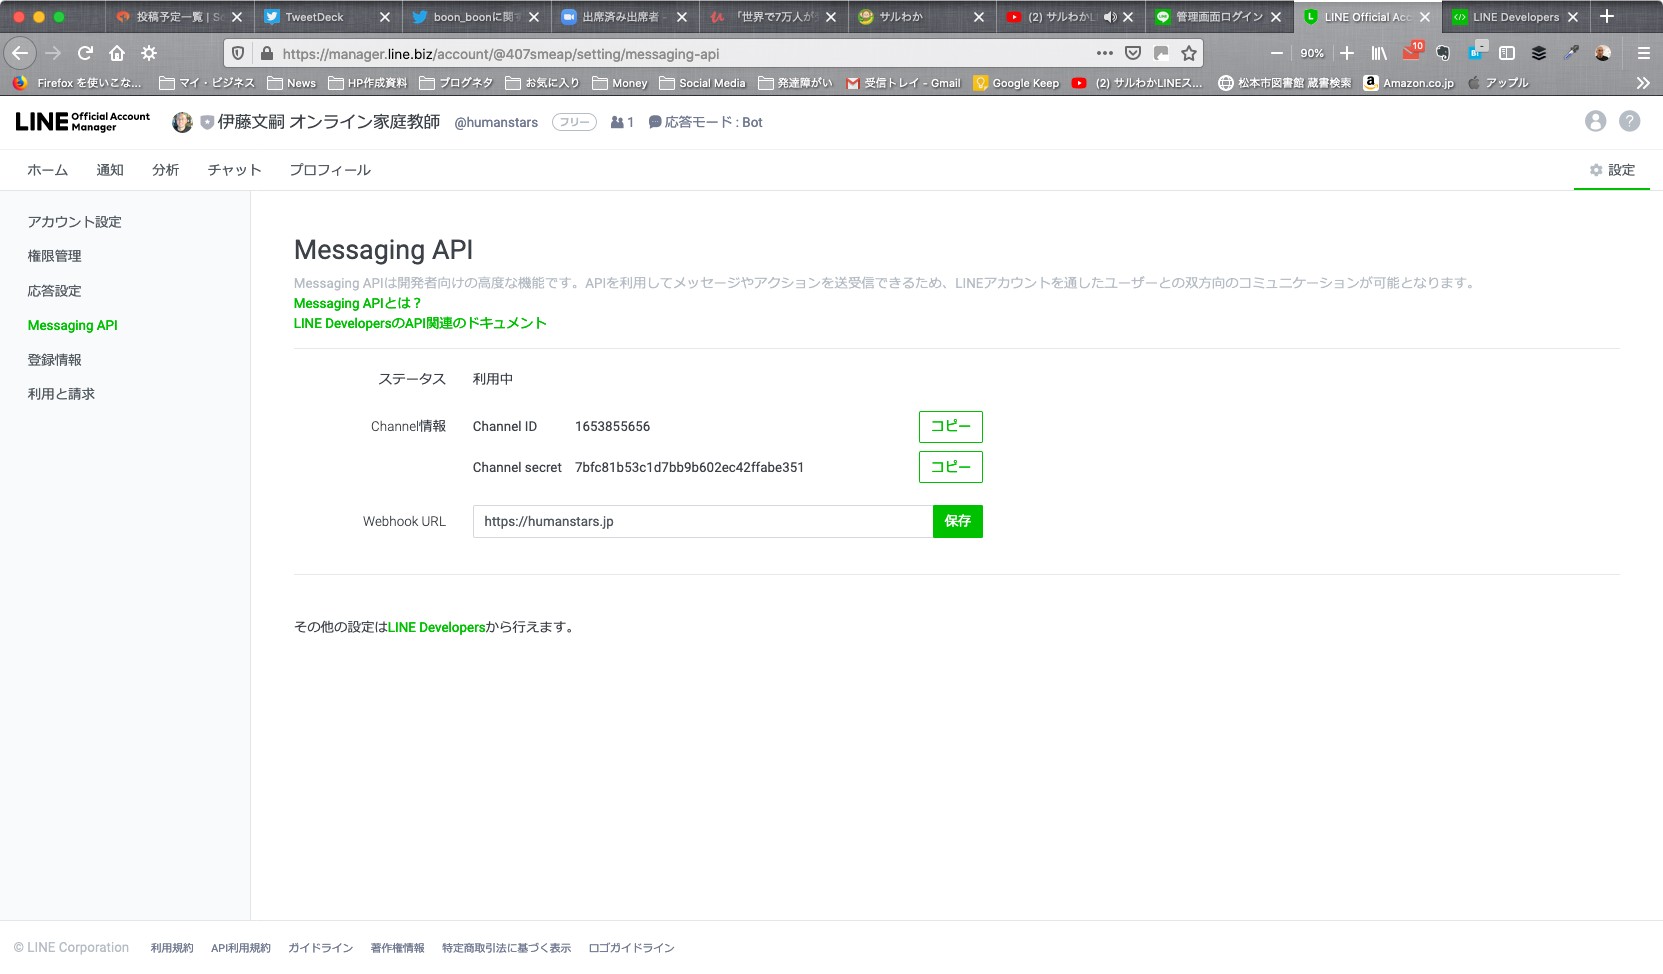The height and width of the screenshot is (974, 1663).
Task: Click the account profile photo in header
Action: tap(182, 122)
